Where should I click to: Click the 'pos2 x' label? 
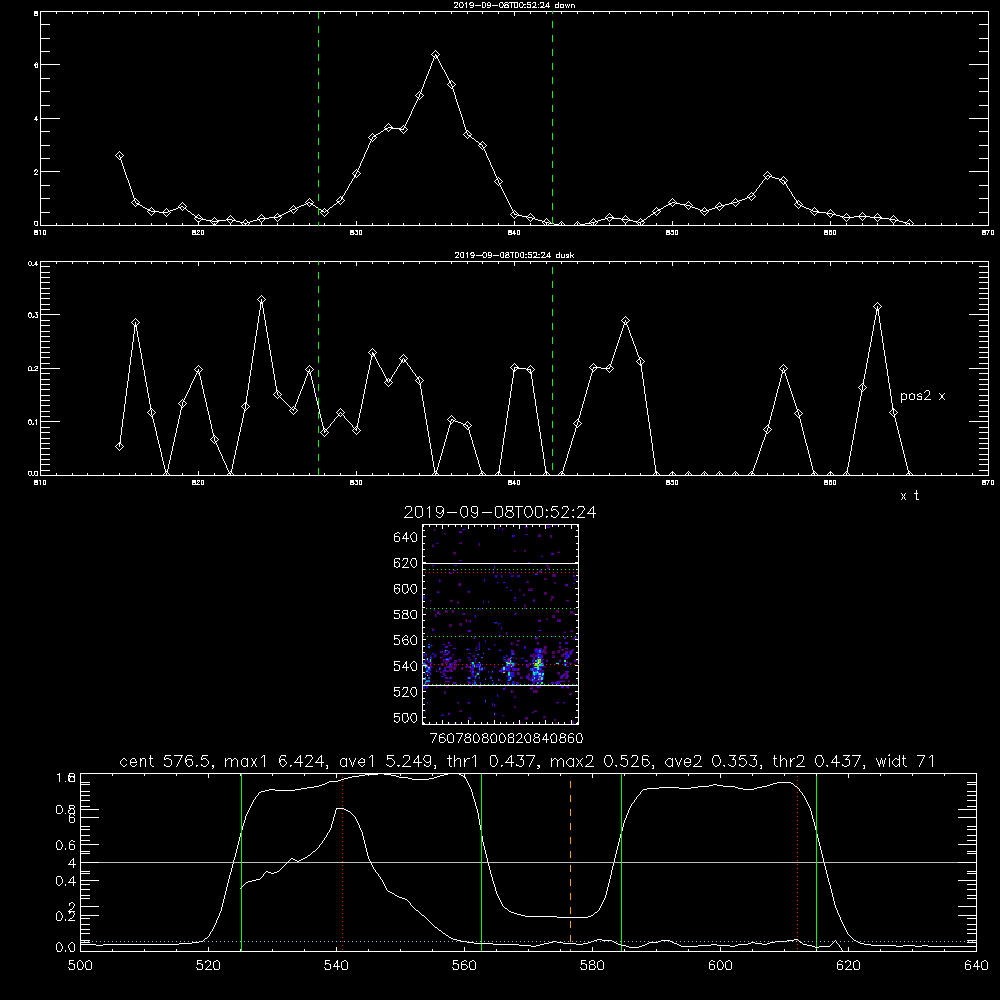(x=922, y=396)
